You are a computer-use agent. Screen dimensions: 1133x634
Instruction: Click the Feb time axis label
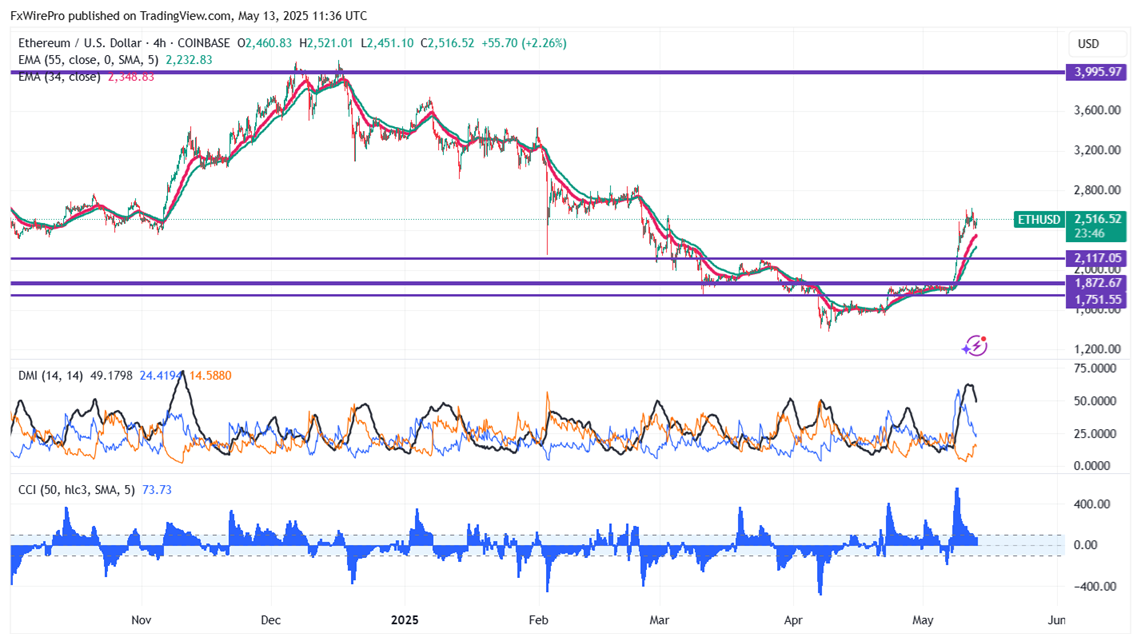coord(538,620)
